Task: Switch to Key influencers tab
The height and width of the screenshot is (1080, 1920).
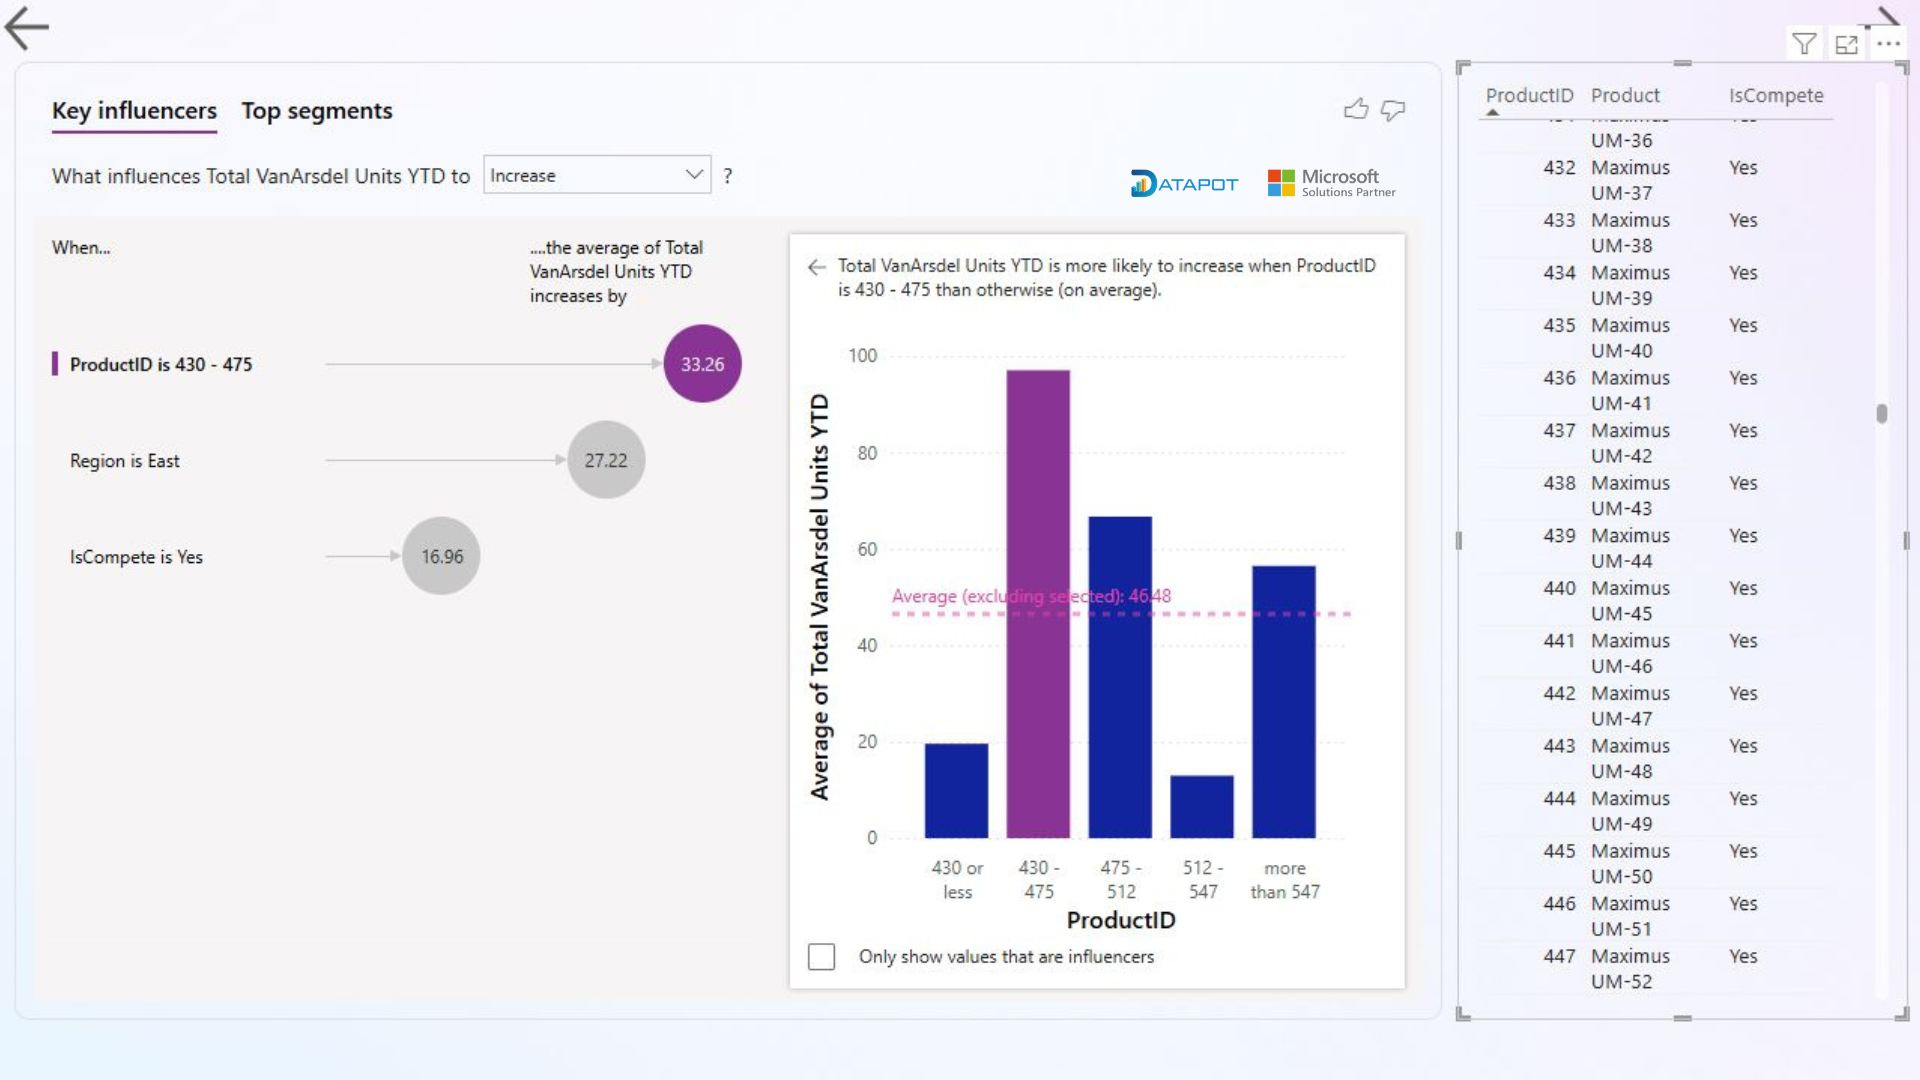Action: (134, 111)
